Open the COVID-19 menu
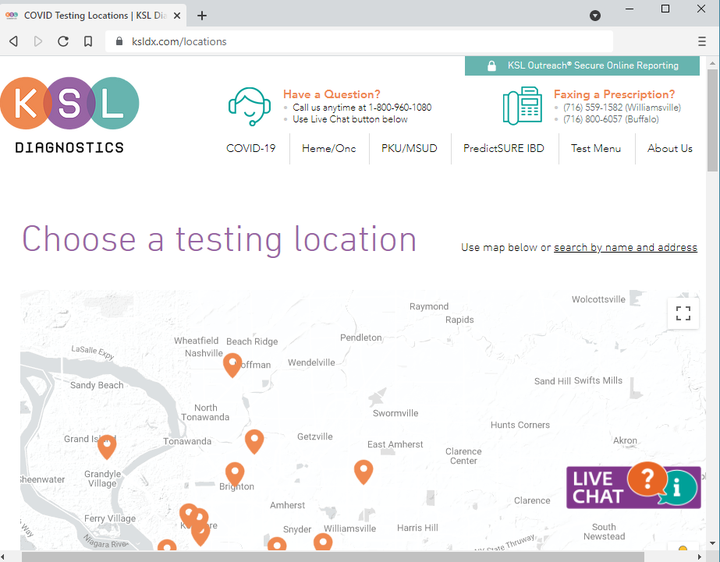This screenshot has height=562, width=720. (251, 148)
